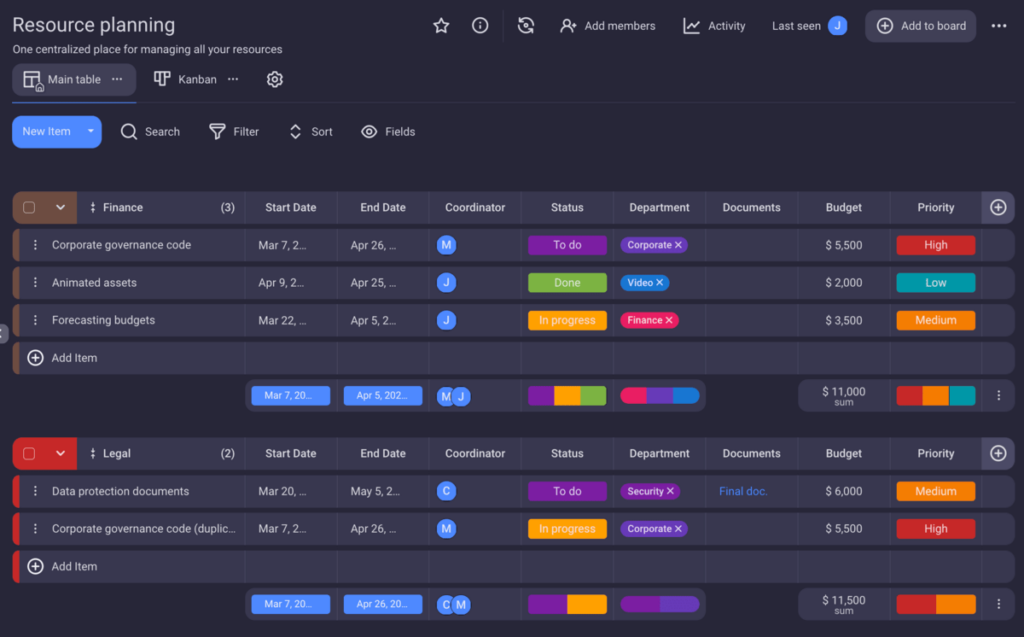Open the Integrate icon next to info
This screenshot has height=637, width=1024.
(x=525, y=26)
